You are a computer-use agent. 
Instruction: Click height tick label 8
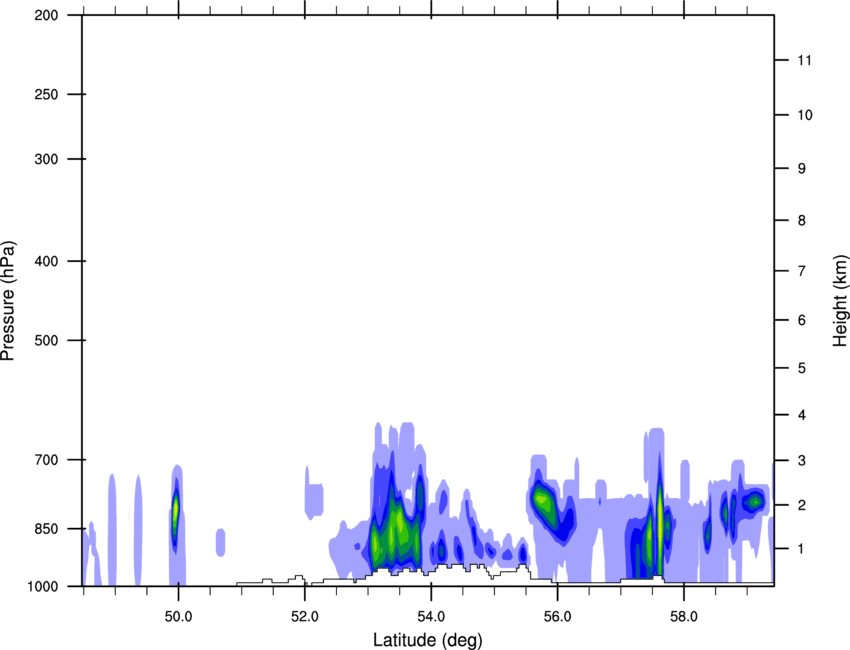(802, 220)
